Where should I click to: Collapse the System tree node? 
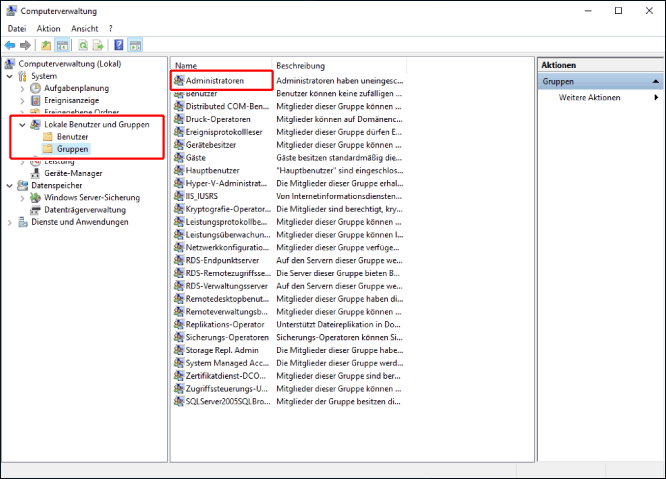10,76
